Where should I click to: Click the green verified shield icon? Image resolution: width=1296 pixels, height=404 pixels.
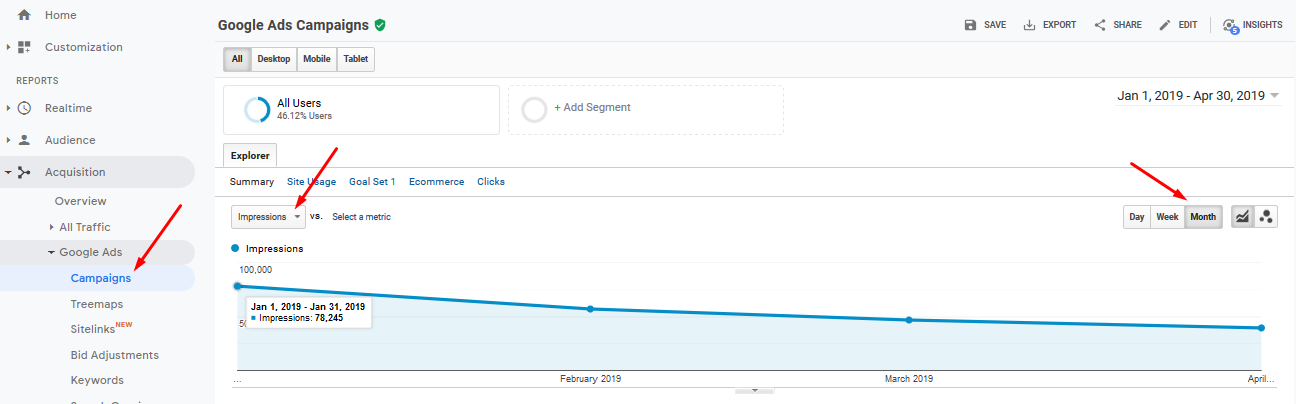click(x=380, y=24)
